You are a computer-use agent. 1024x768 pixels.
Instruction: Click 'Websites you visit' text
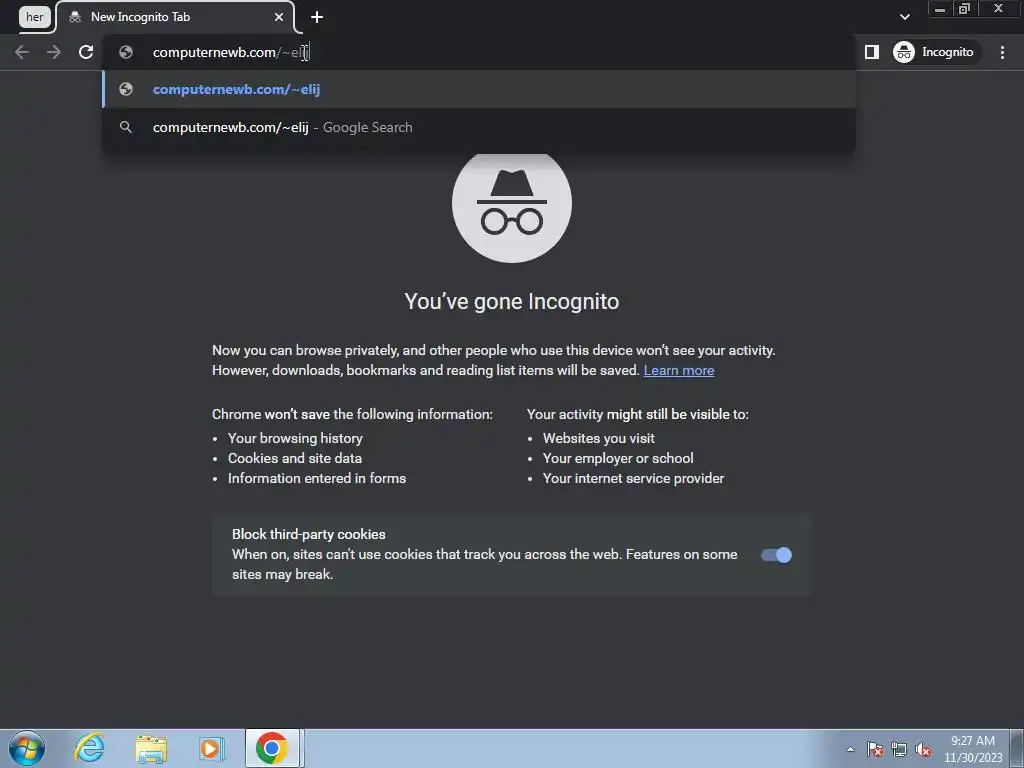tap(599, 438)
